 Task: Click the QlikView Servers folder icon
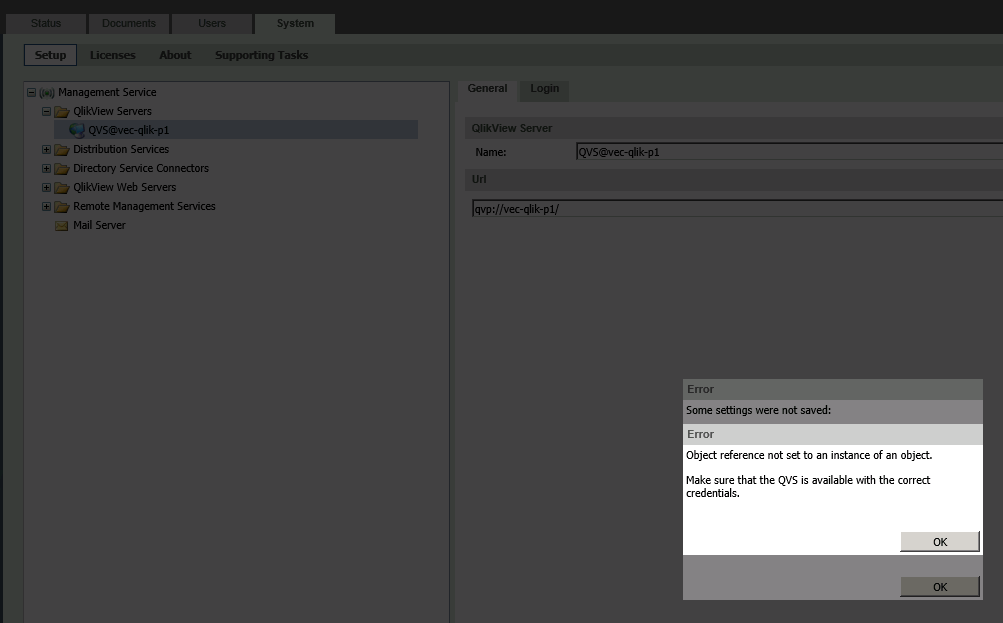click(62, 112)
